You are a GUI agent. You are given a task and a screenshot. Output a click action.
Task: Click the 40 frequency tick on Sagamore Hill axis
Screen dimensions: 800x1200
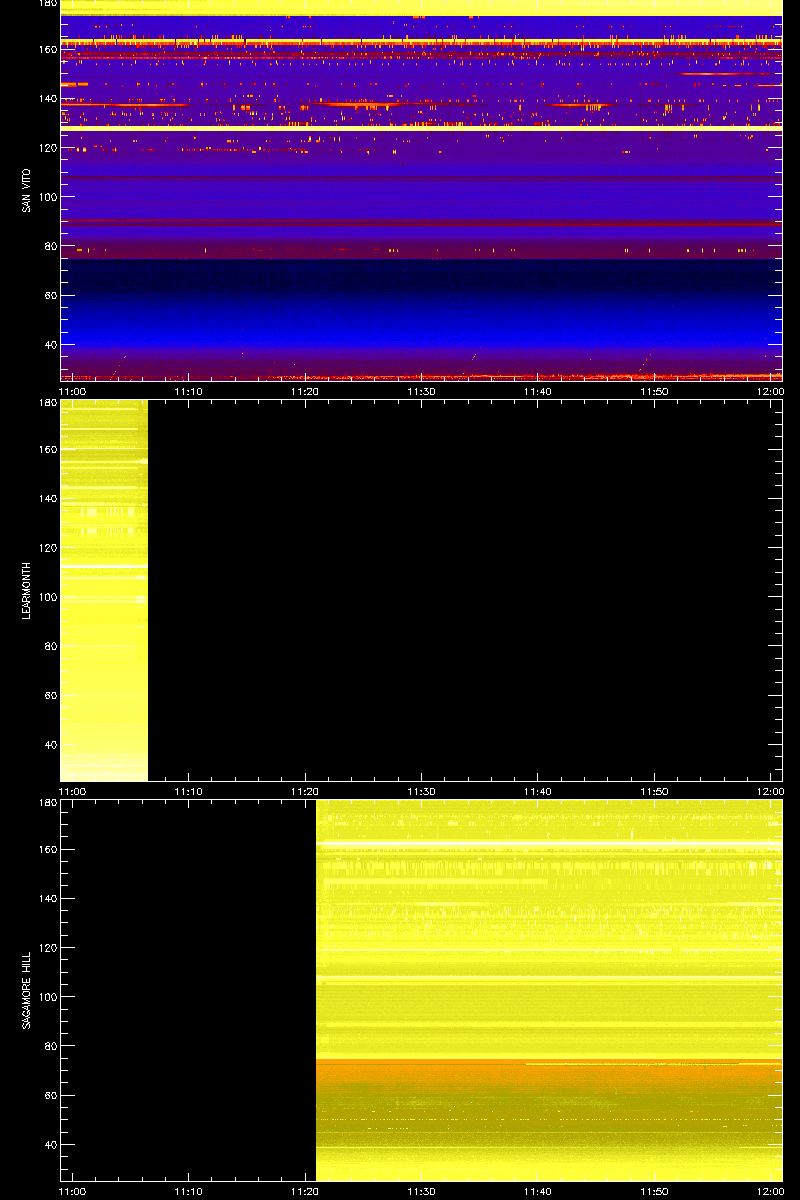click(x=50, y=1144)
